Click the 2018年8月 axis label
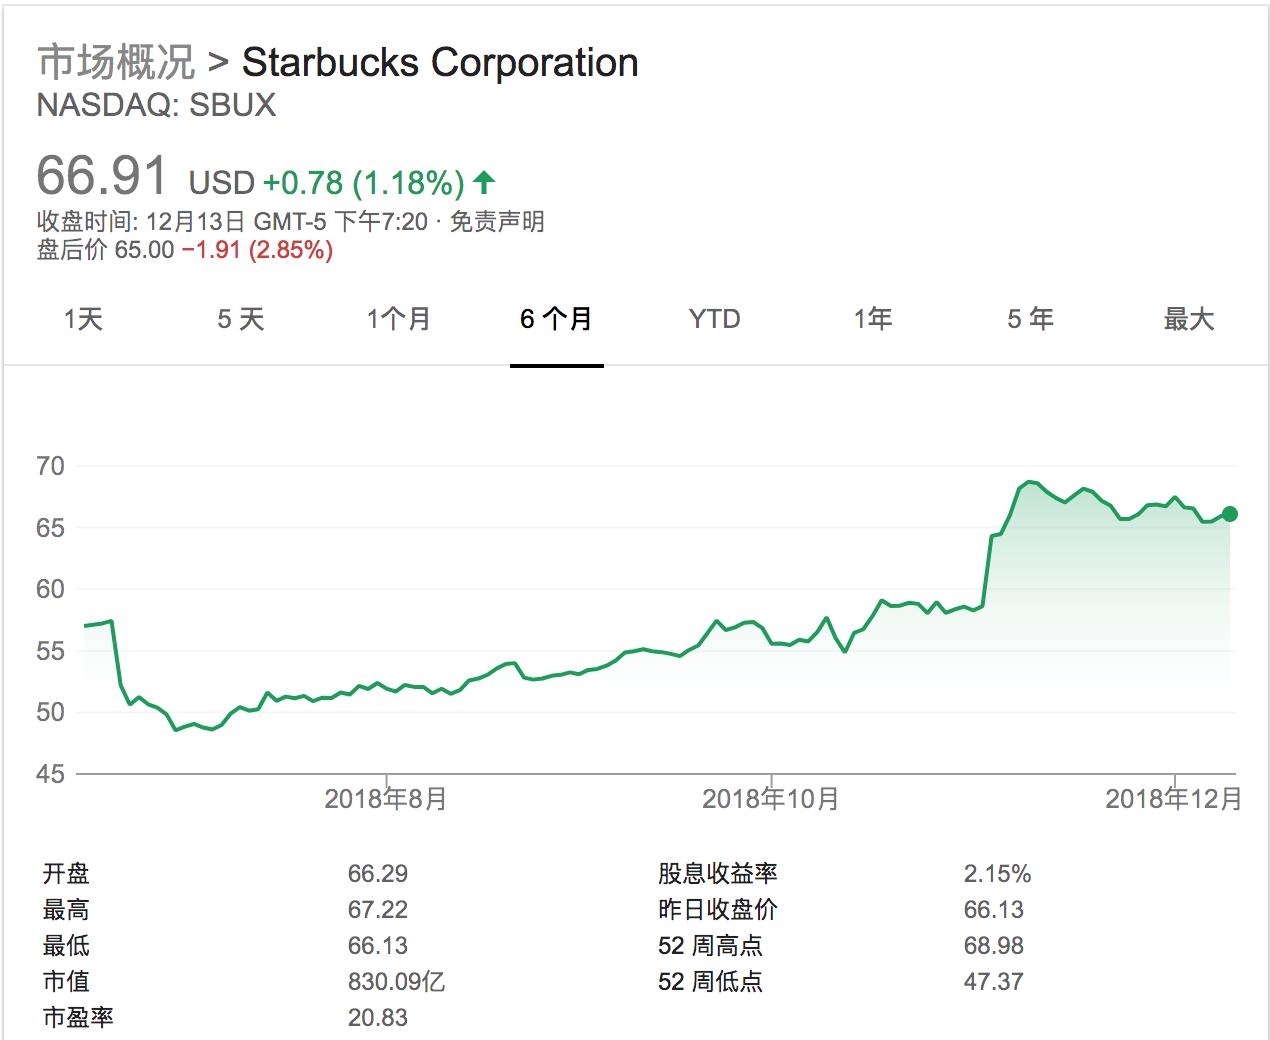 click(386, 799)
